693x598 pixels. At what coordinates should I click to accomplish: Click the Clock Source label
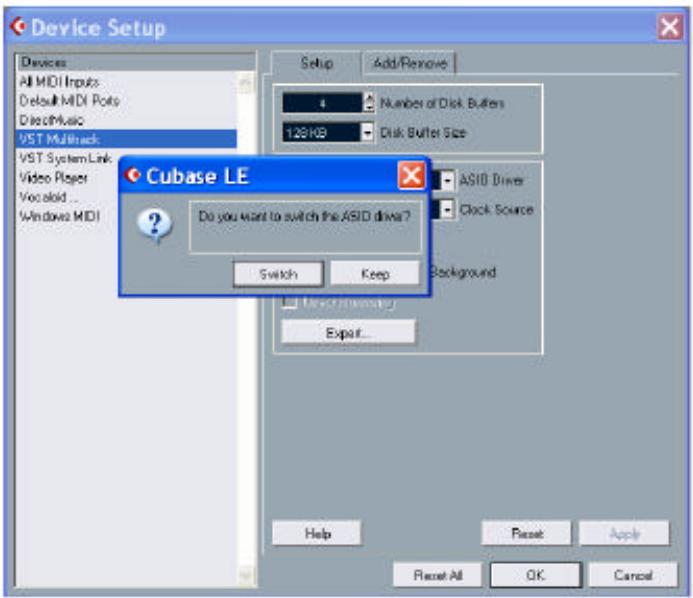tap(496, 209)
